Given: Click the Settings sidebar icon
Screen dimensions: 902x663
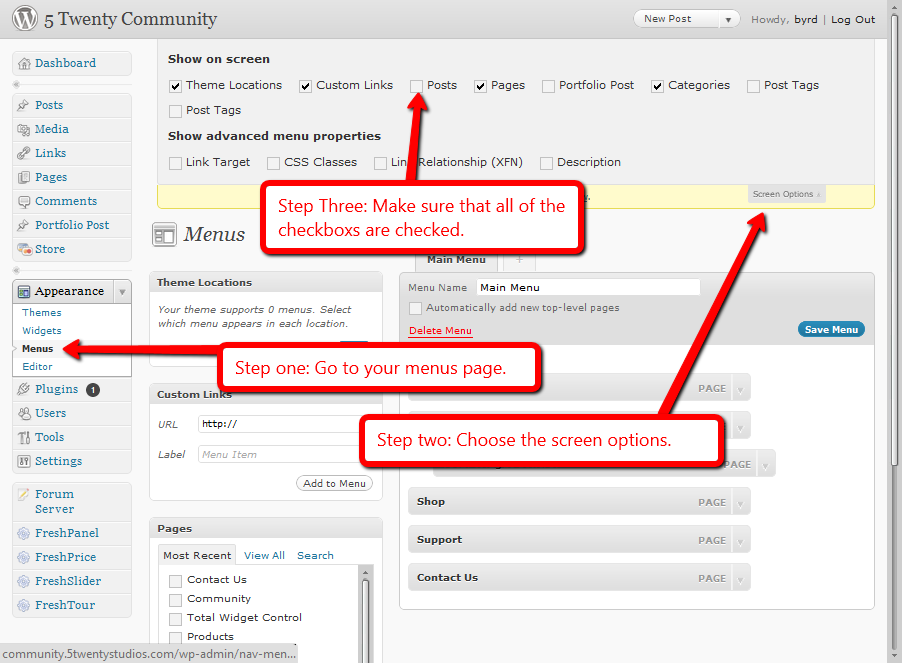Looking at the screenshot, I should 24,461.
